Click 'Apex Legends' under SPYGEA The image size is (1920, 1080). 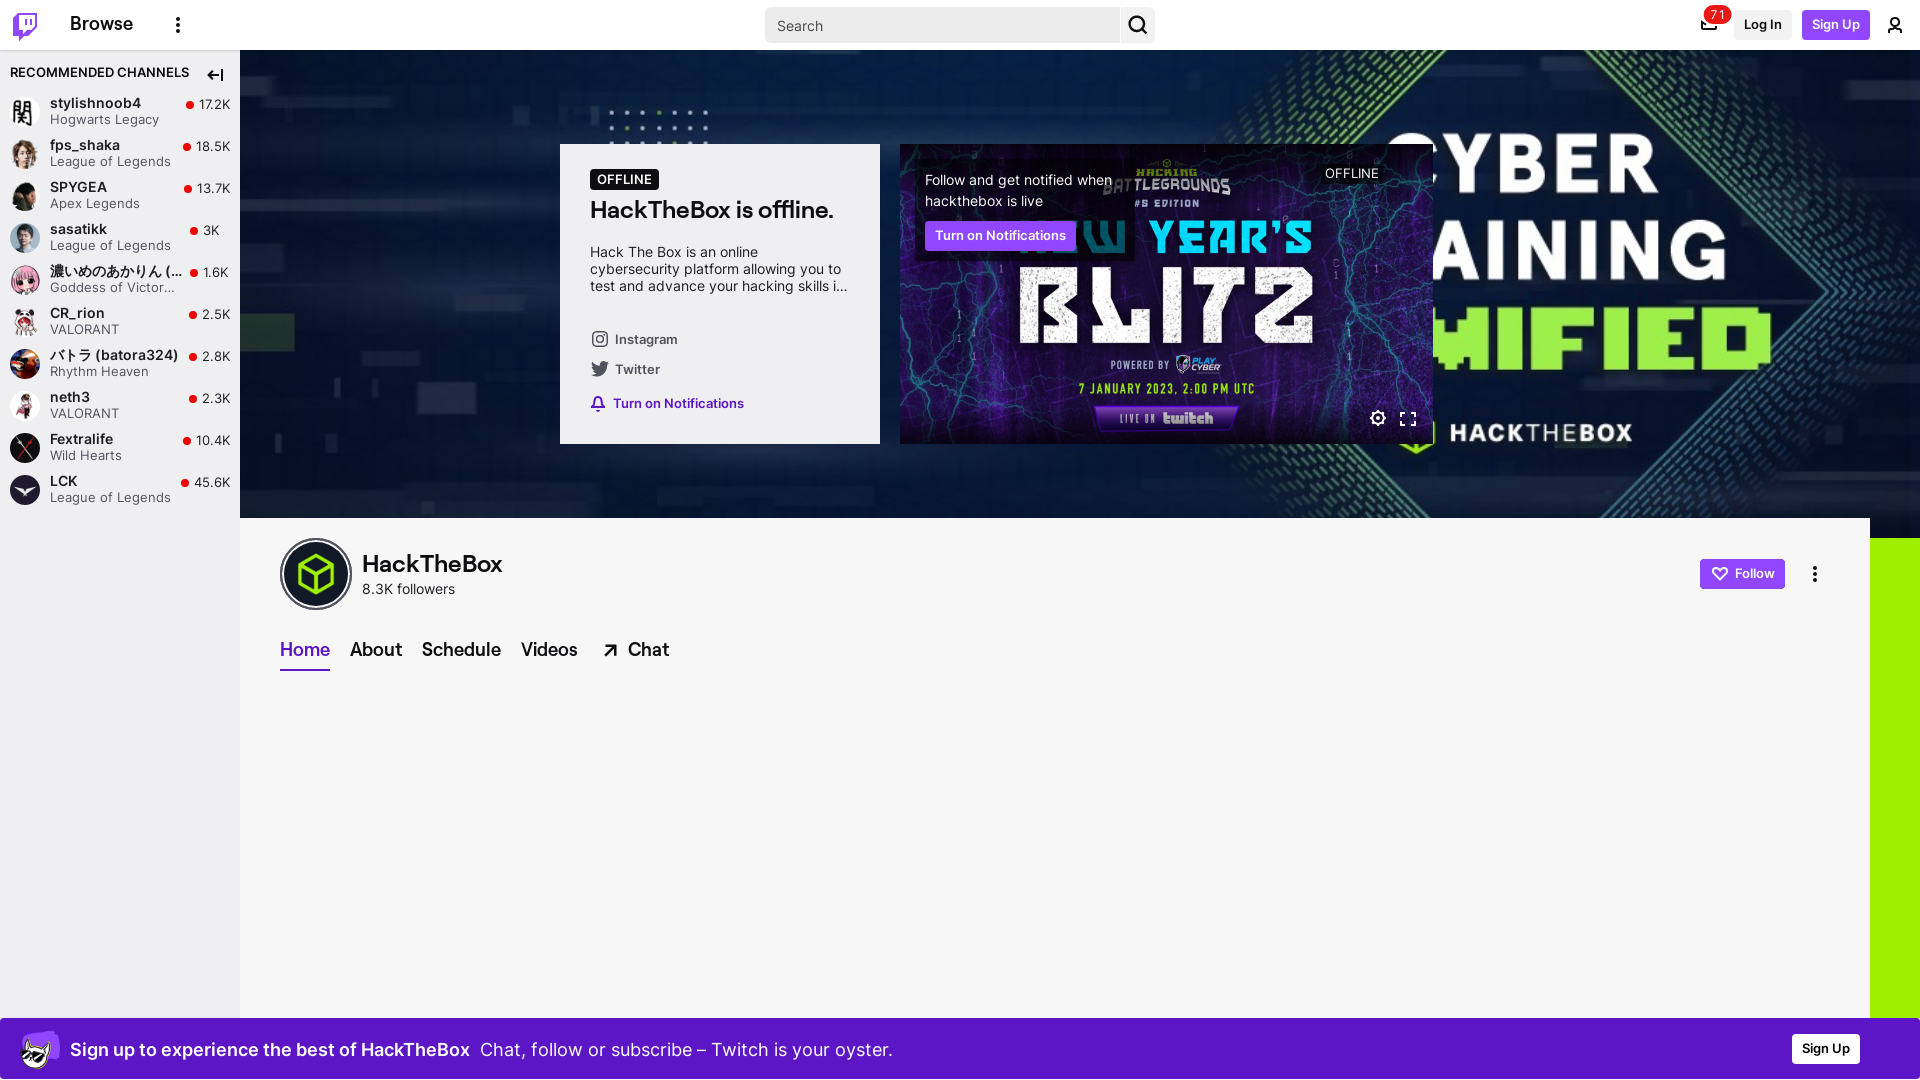click(x=95, y=203)
